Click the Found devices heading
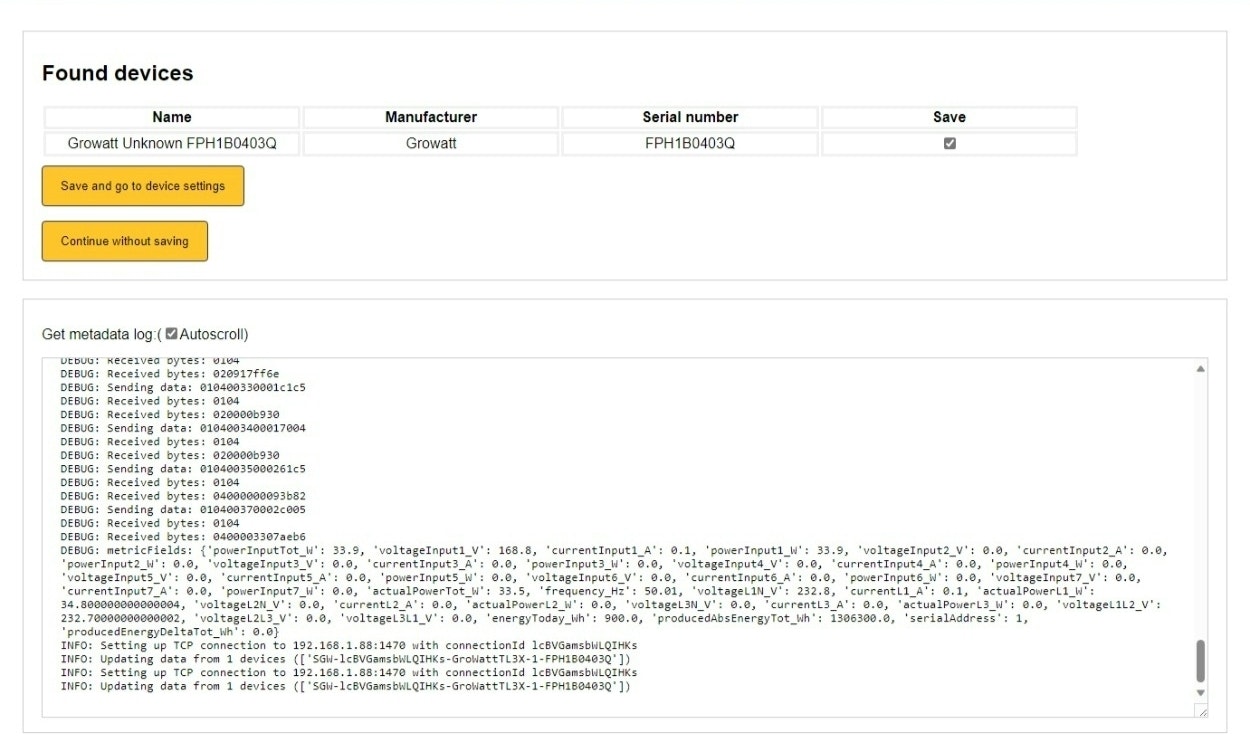Screen dimensions: 1250x750 (x=118, y=73)
